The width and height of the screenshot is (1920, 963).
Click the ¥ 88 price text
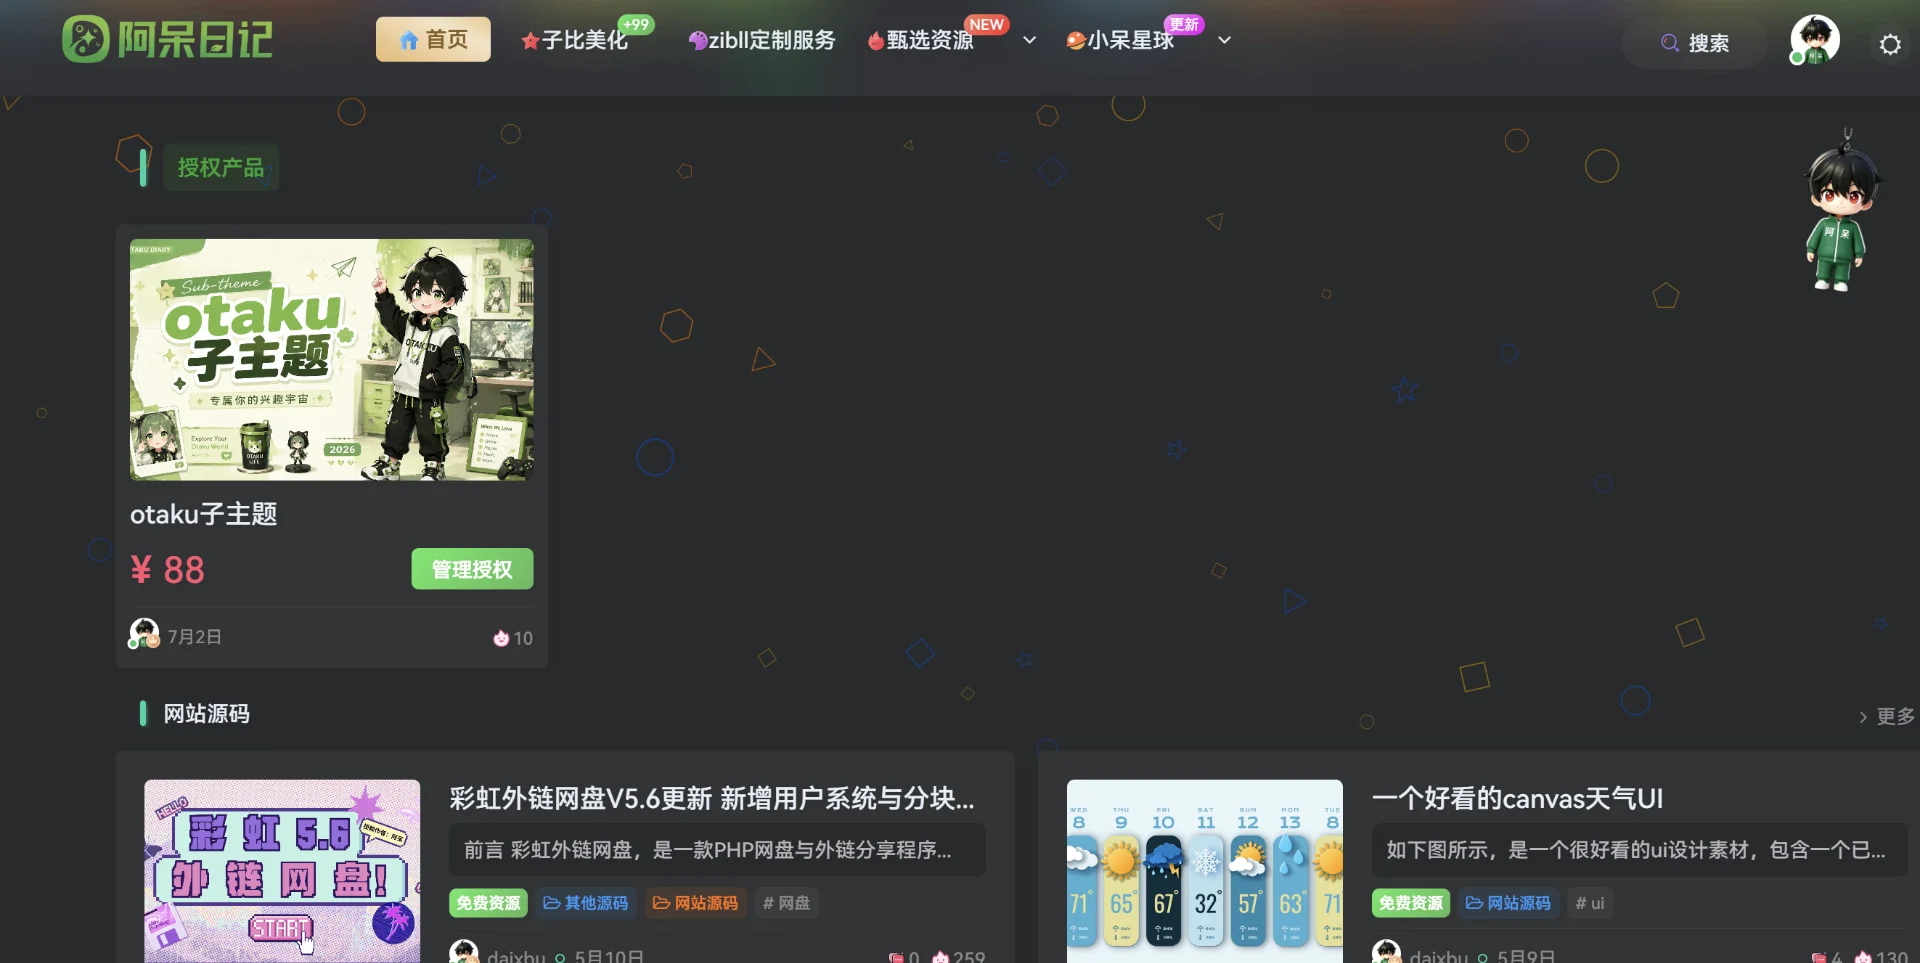coord(167,570)
